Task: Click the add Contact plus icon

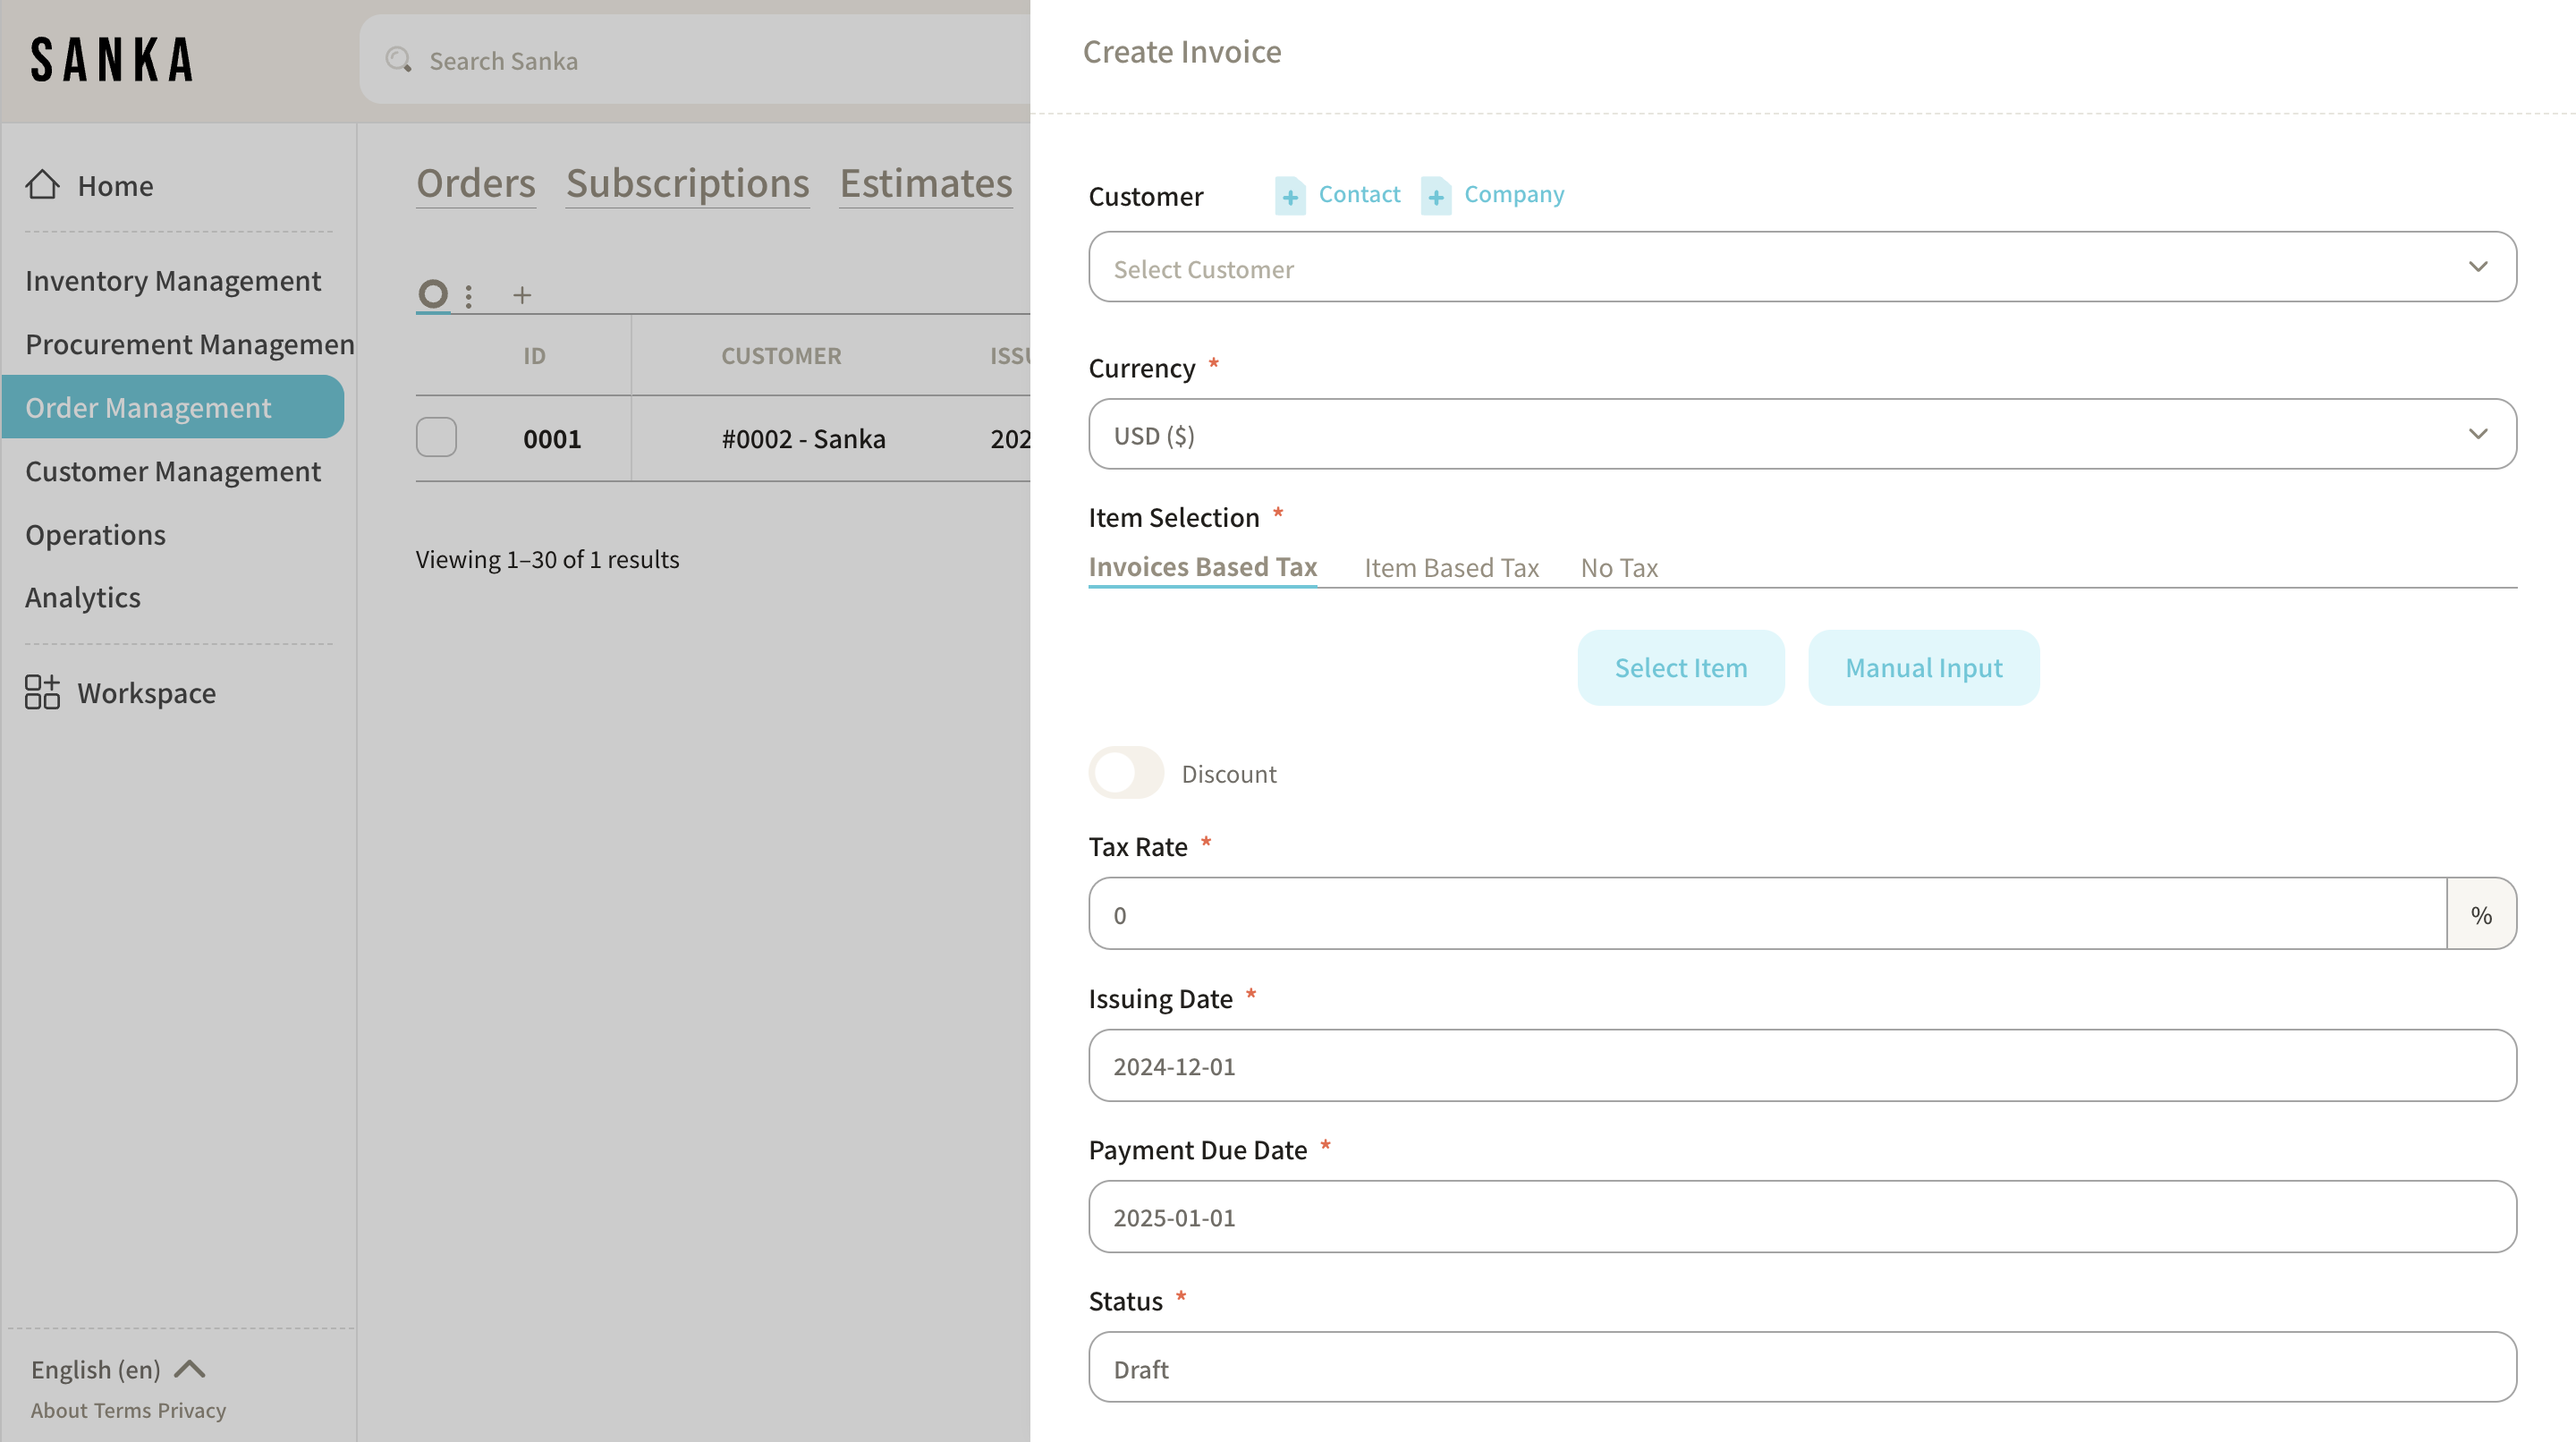Action: tap(1289, 196)
